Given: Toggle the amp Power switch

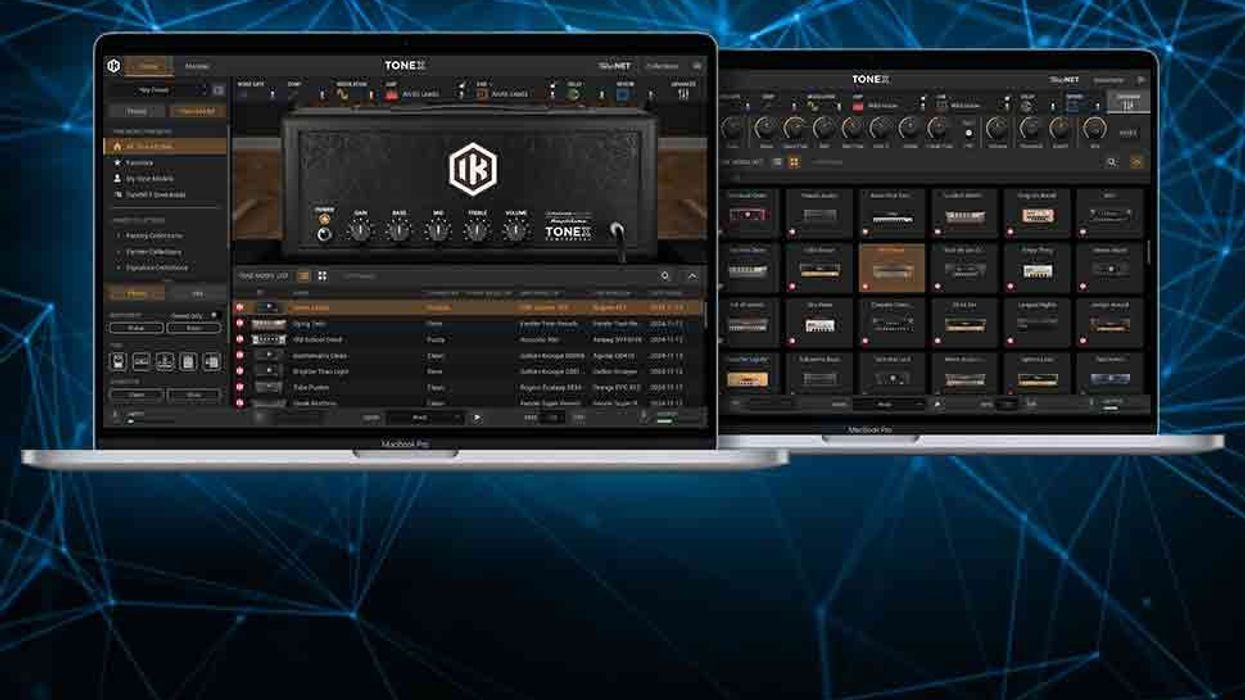Looking at the screenshot, I should point(323,234).
